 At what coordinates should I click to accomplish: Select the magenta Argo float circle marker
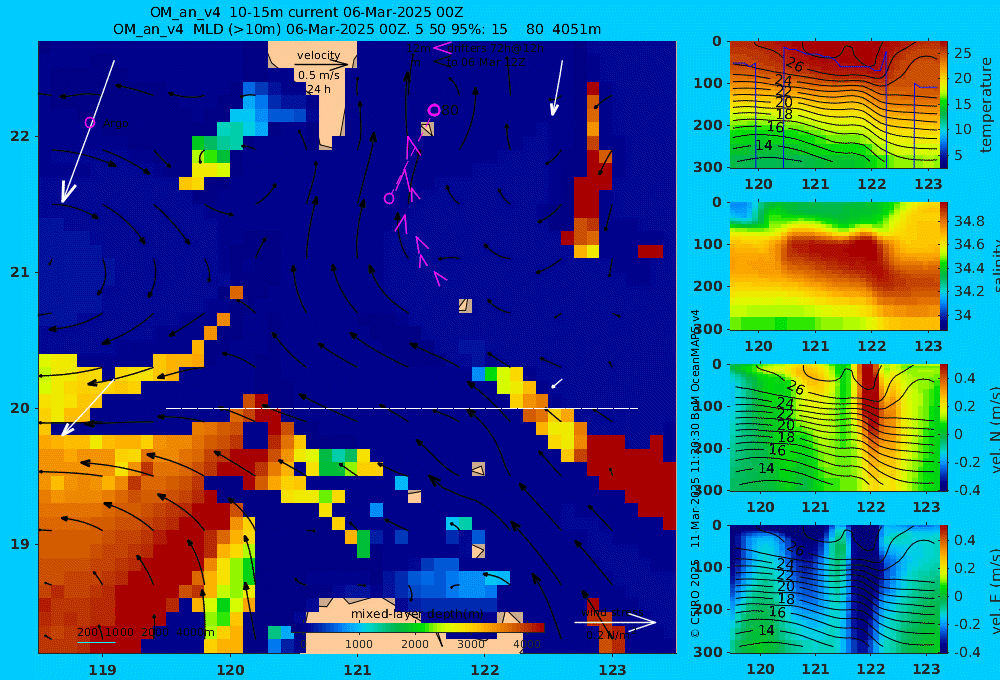tap(90, 122)
